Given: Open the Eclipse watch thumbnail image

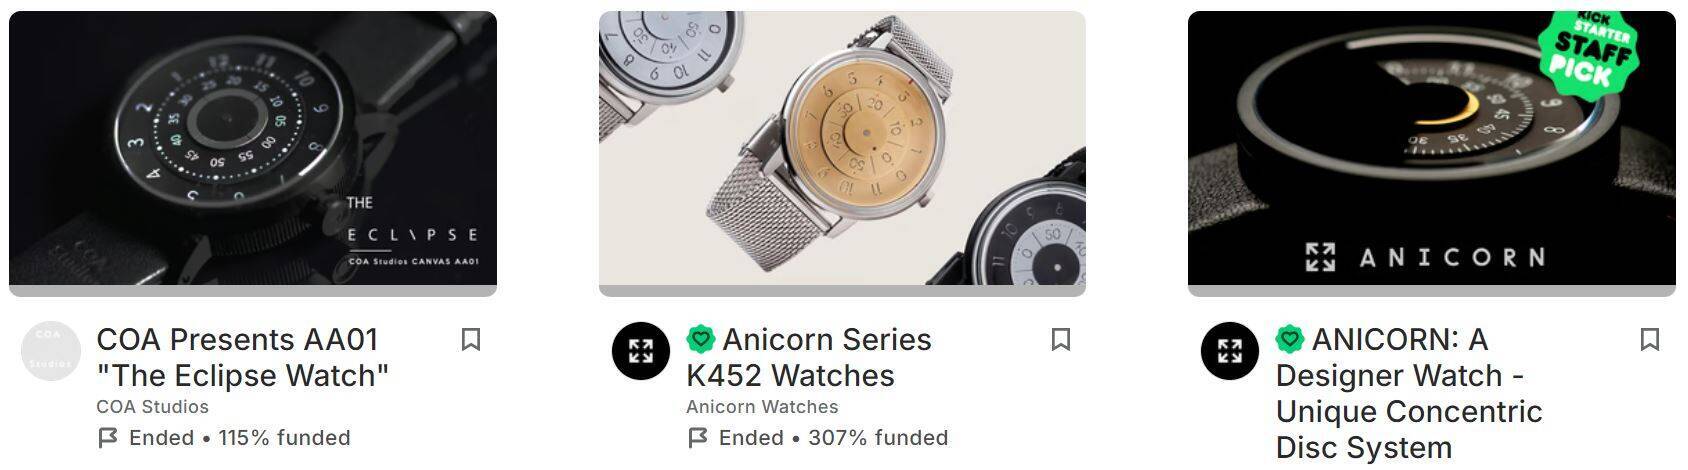Looking at the screenshot, I should click(253, 148).
